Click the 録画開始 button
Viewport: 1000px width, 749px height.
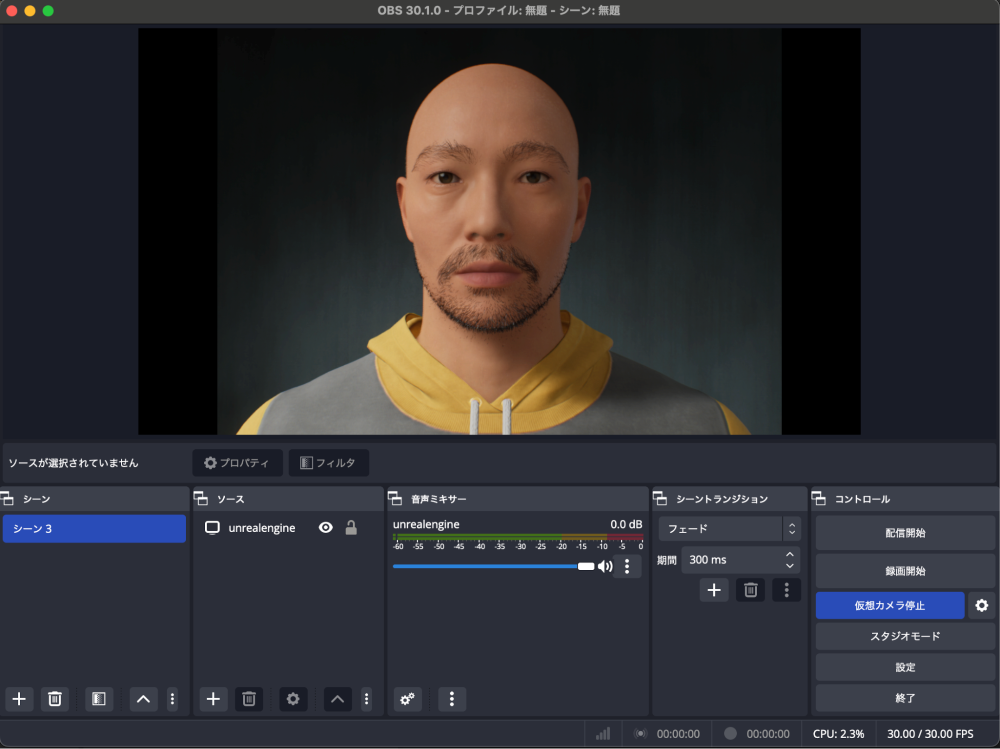click(904, 571)
